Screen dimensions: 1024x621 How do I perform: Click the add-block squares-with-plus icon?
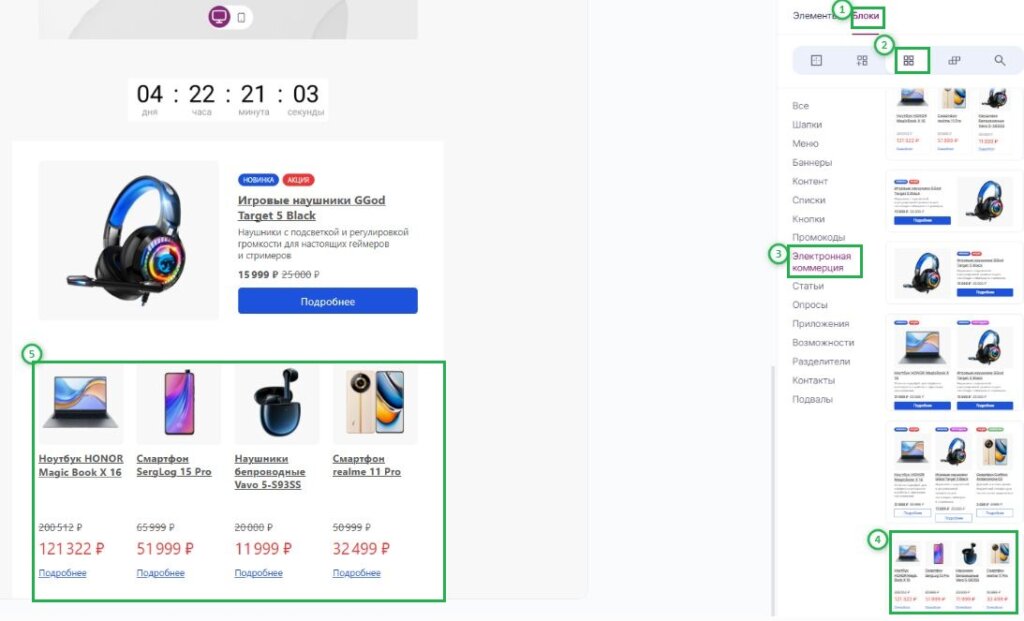coord(862,61)
